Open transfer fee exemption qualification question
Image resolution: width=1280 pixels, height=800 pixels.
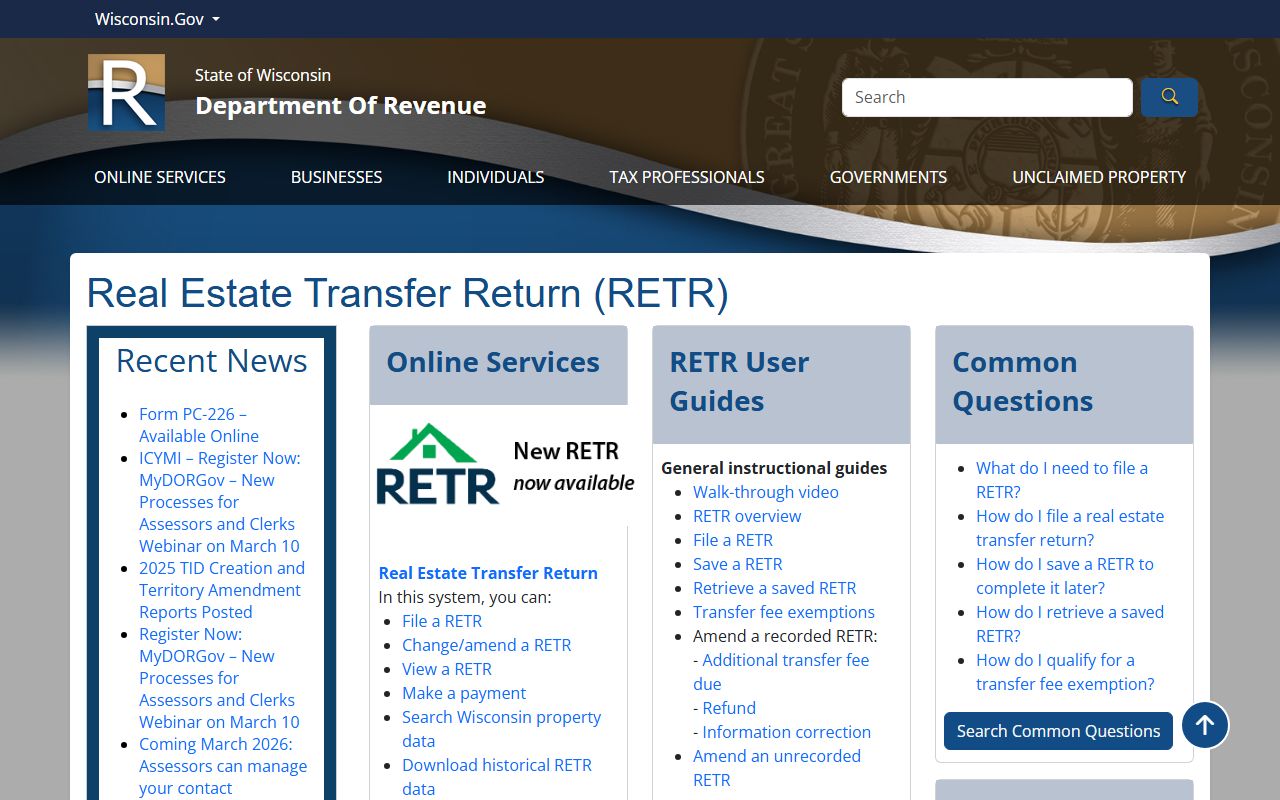coord(1065,672)
